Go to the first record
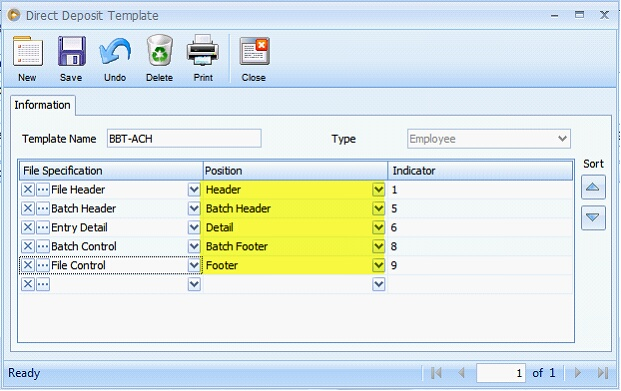Image resolution: width=621 pixels, height=391 pixels. 436,373
